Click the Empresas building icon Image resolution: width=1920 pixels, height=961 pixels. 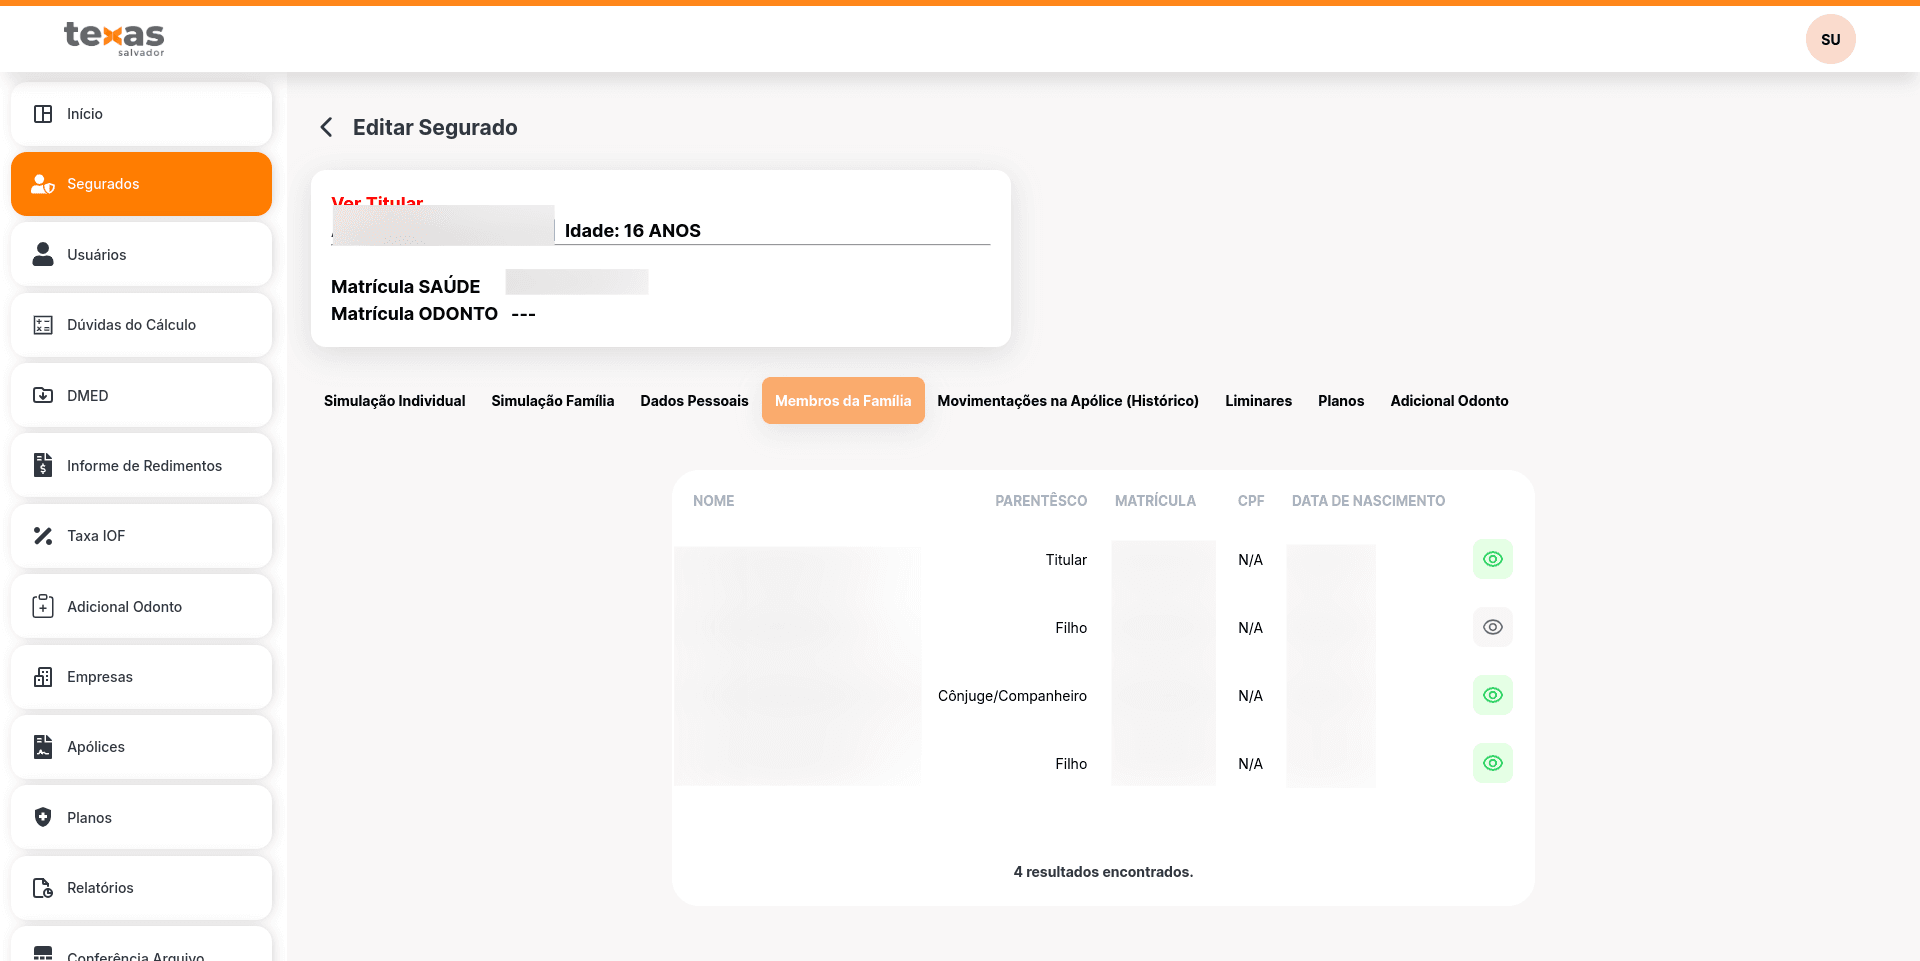[43, 677]
